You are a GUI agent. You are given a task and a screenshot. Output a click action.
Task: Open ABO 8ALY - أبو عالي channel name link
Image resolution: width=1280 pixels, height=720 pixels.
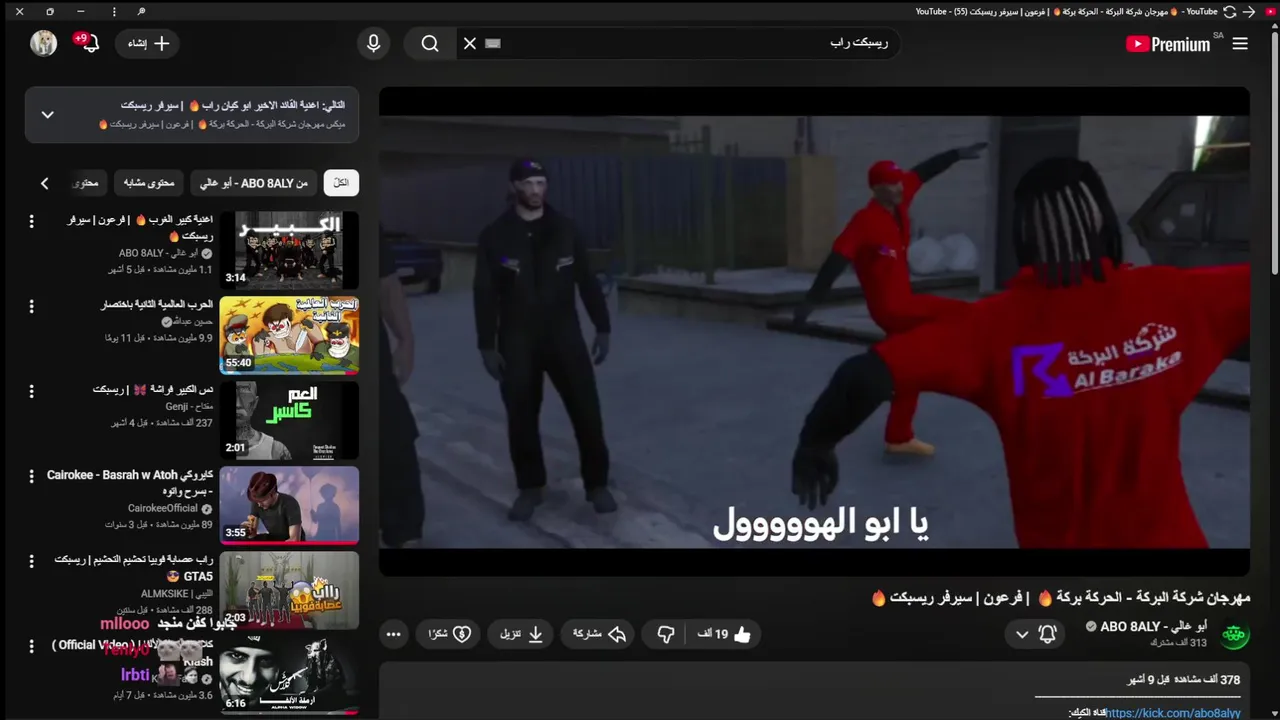tap(1153, 627)
